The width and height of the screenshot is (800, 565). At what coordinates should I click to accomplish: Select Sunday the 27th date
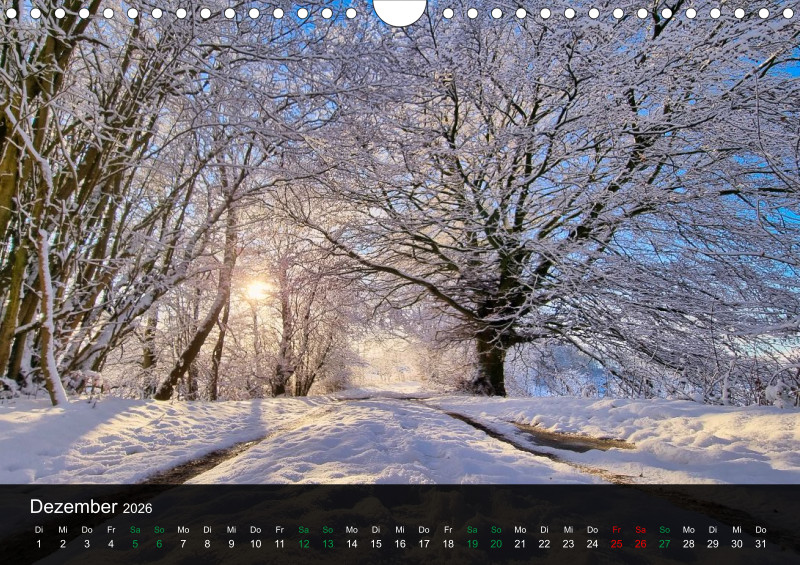[664, 544]
